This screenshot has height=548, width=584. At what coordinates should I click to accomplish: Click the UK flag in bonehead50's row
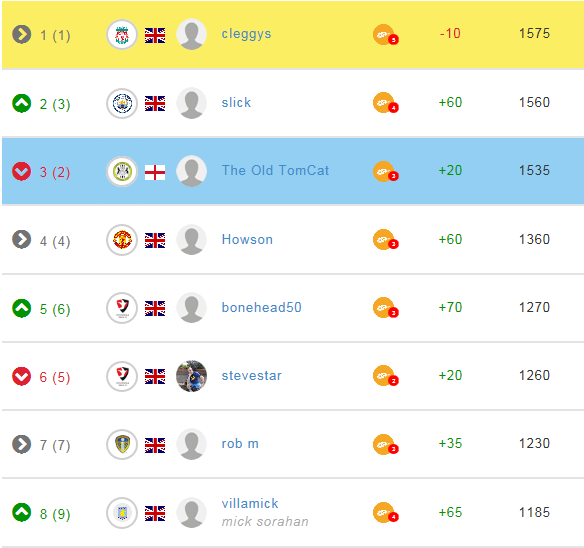[155, 308]
